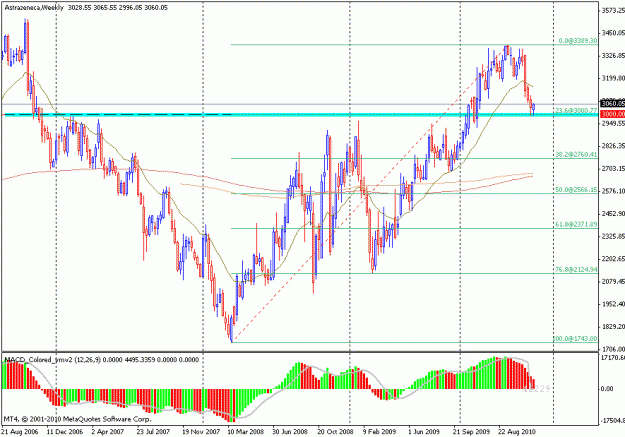
Task: Select the 0.0@3389.30 Fibonacci level label
Action: pyautogui.click(x=578, y=41)
